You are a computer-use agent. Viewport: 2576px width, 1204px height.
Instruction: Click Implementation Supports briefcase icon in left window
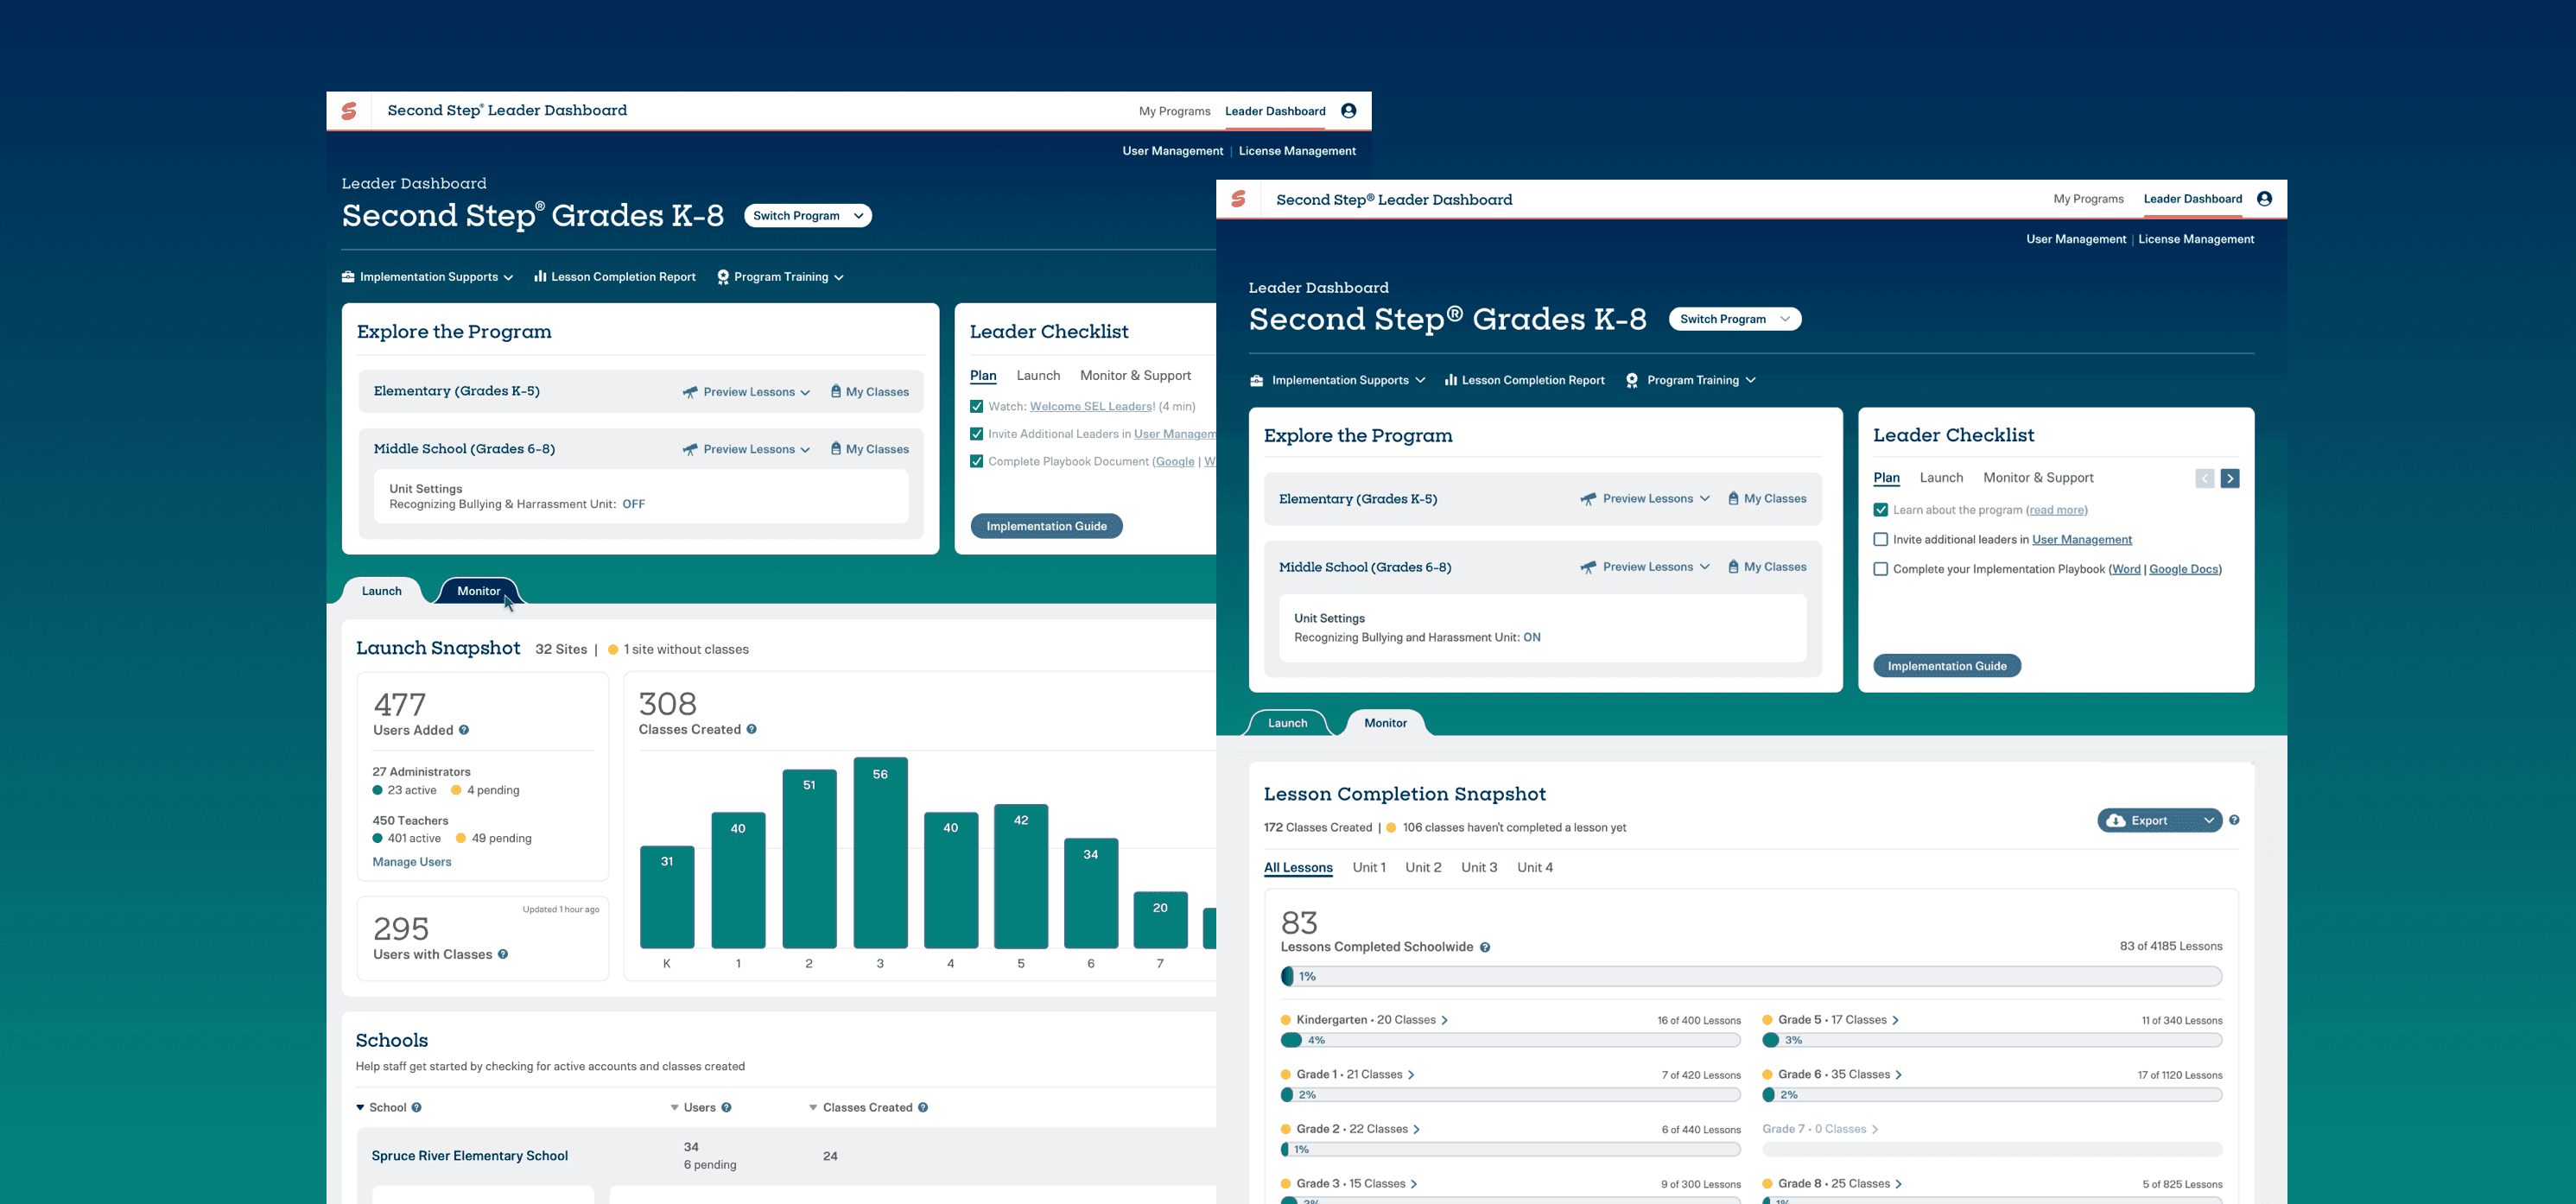click(x=348, y=277)
